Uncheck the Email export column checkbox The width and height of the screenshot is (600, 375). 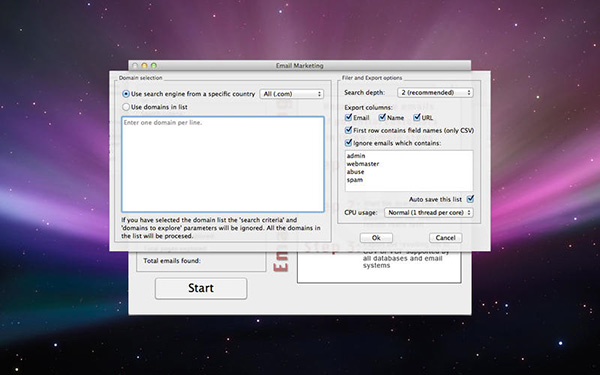[348, 117]
